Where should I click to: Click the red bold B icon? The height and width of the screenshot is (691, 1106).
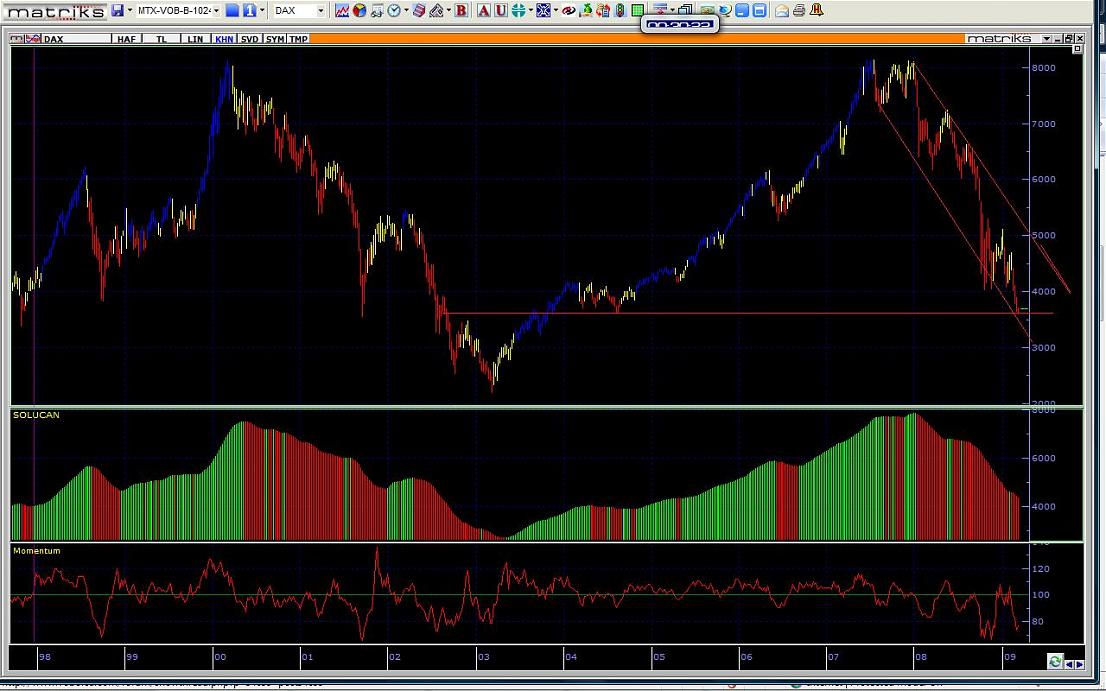(x=461, y=10)
